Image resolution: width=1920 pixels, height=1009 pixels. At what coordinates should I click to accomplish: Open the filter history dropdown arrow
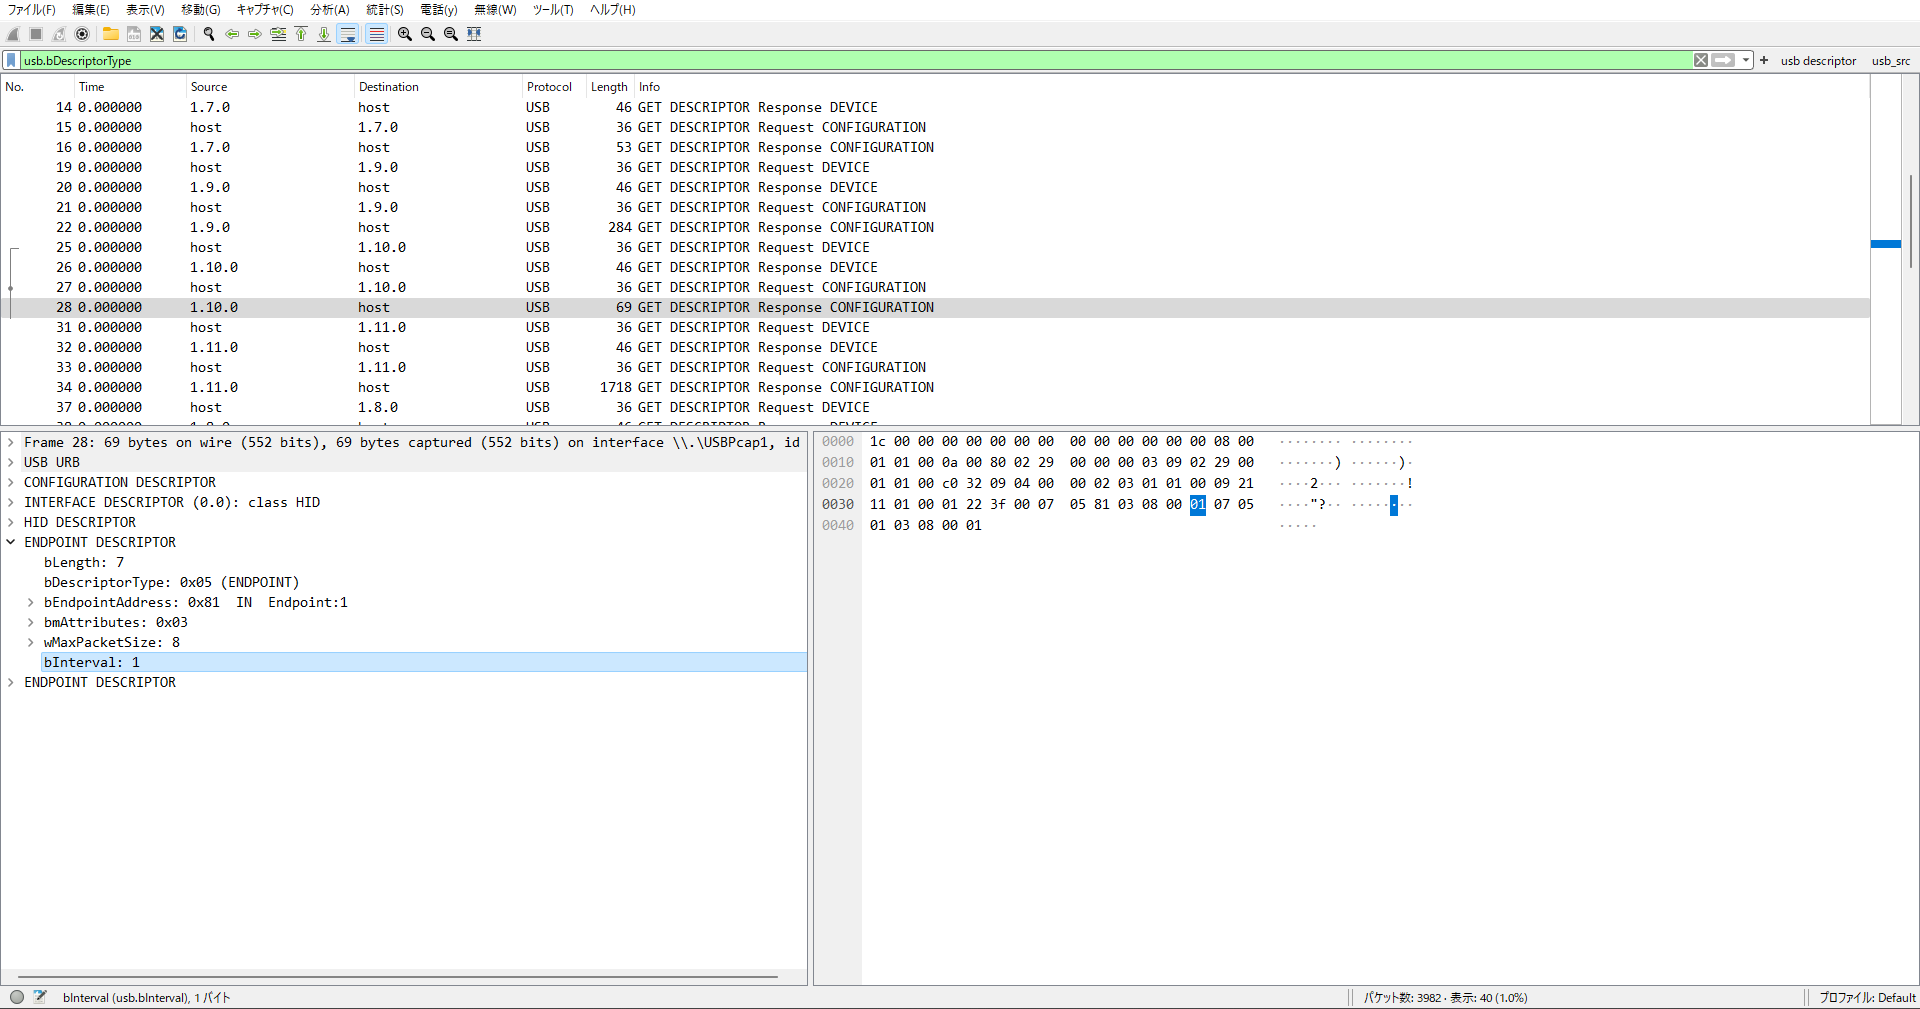tap(1746, 60)
